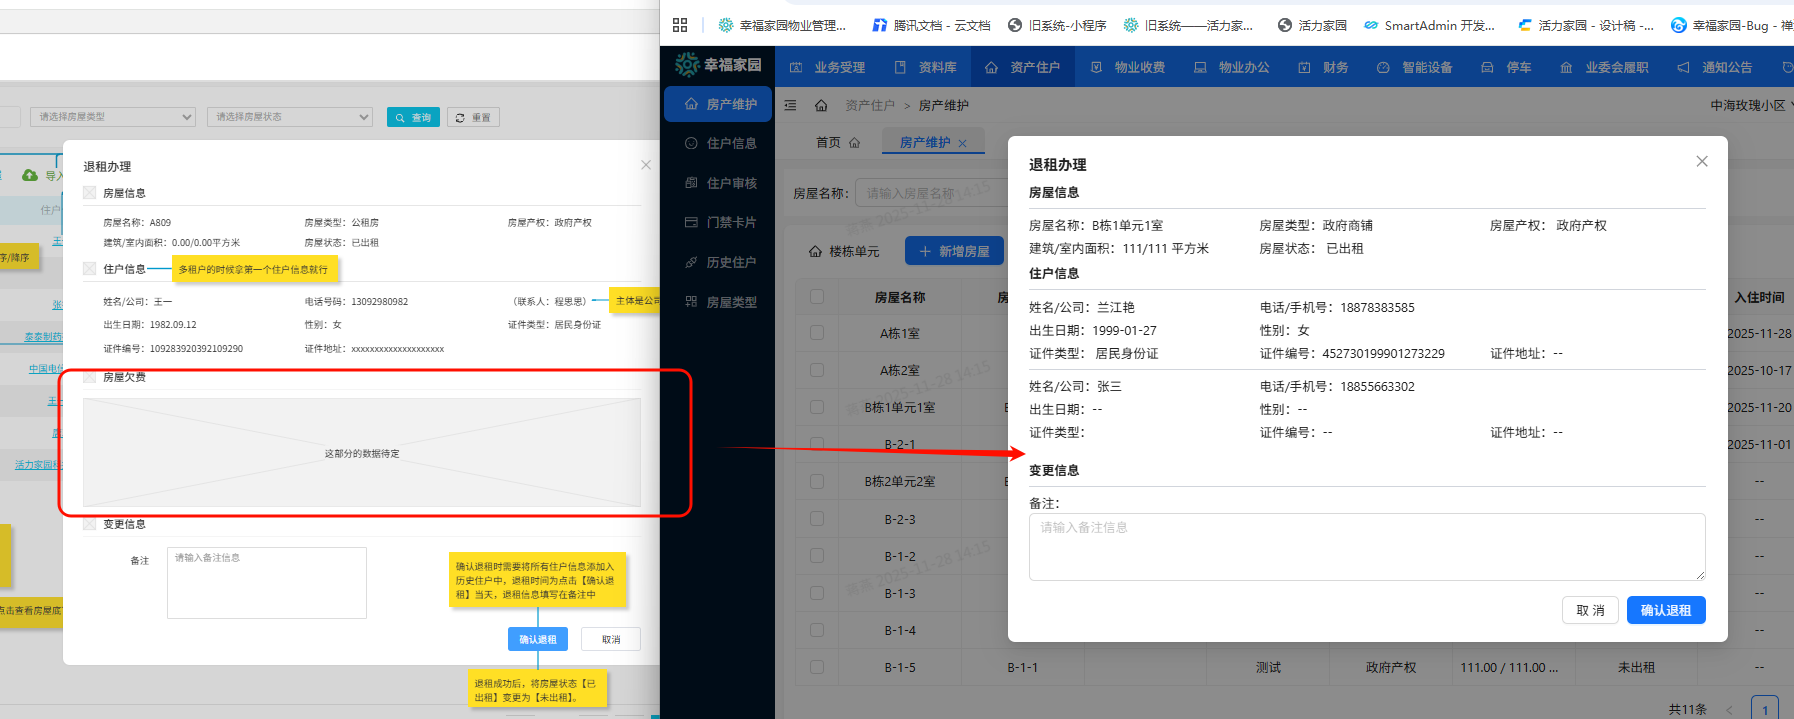Image resolution: width=1794 pixels, height=719 pixels.
Task: Click the browser apps grid icon
Action: [x=680, y=25]
